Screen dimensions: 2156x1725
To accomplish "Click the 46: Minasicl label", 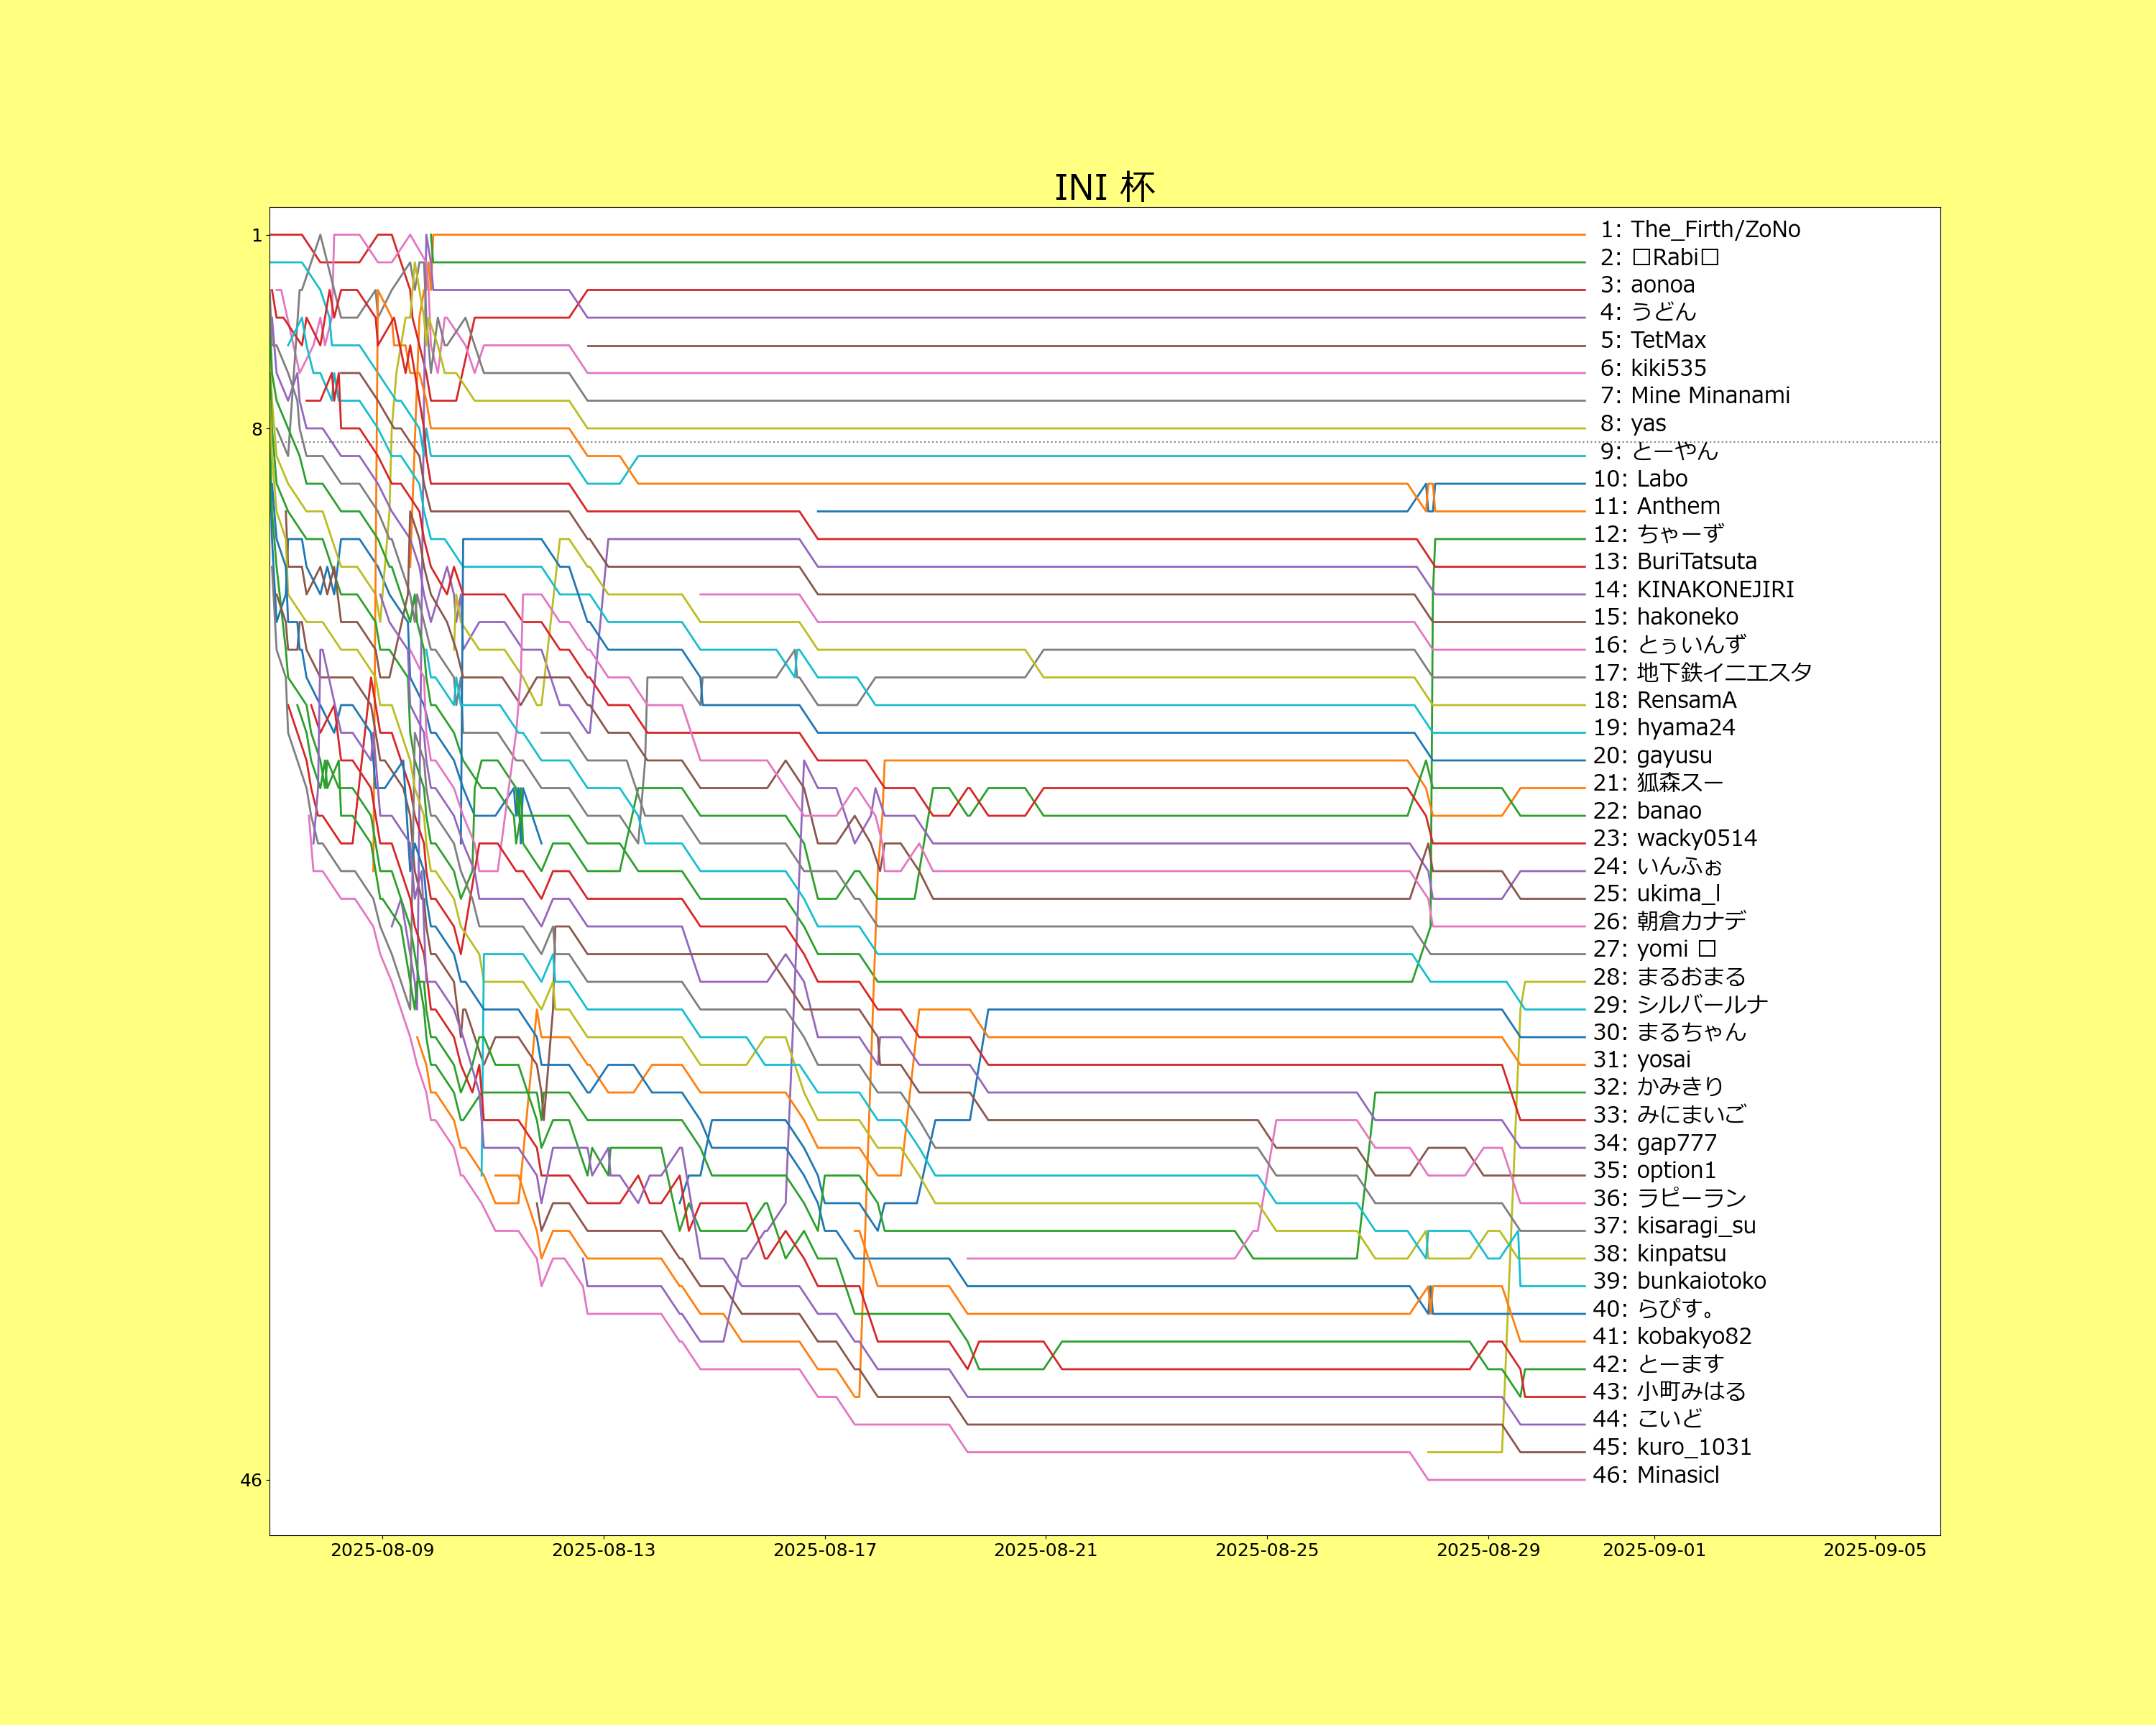I will click(1656, 1475).
